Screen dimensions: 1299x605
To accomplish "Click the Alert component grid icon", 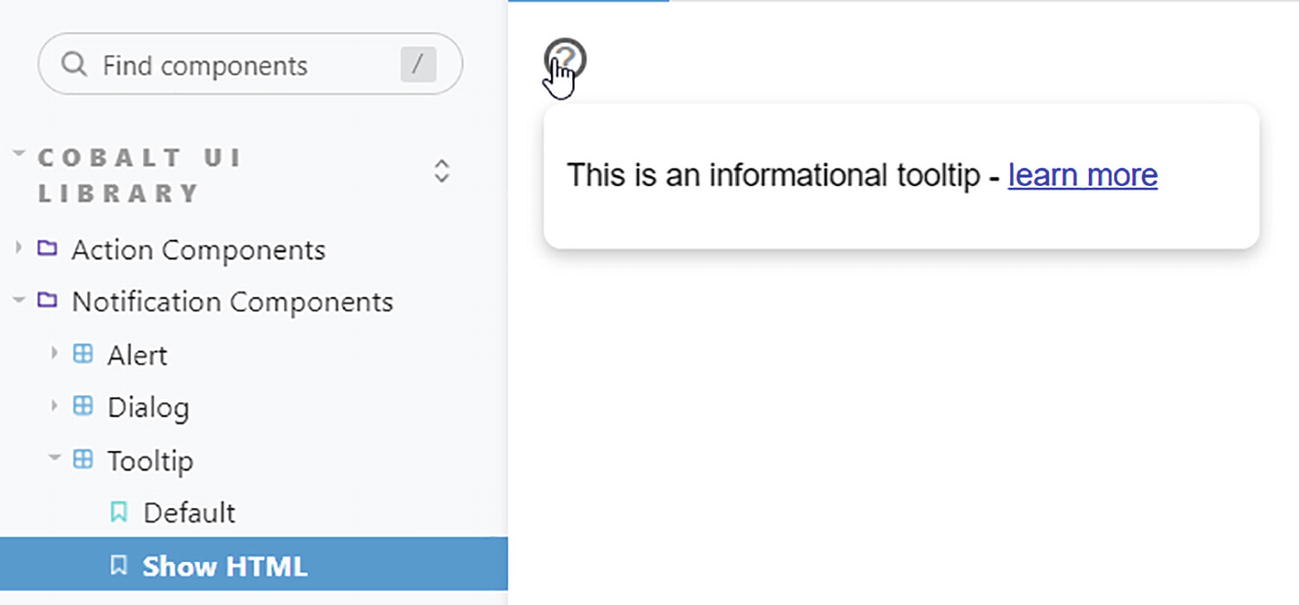I will click(83, 354).
